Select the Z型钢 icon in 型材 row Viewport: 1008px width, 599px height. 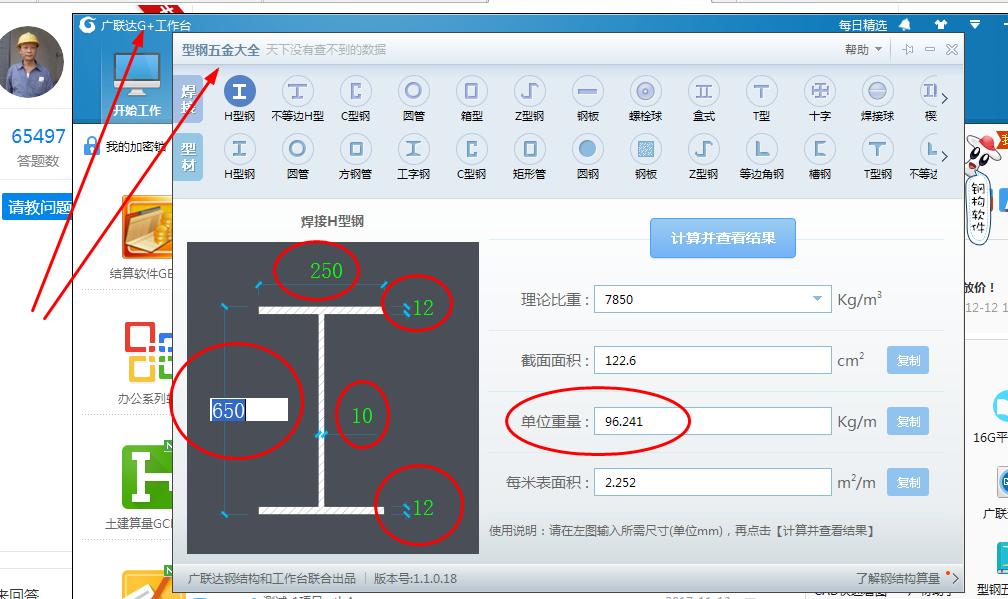[703, 149]
